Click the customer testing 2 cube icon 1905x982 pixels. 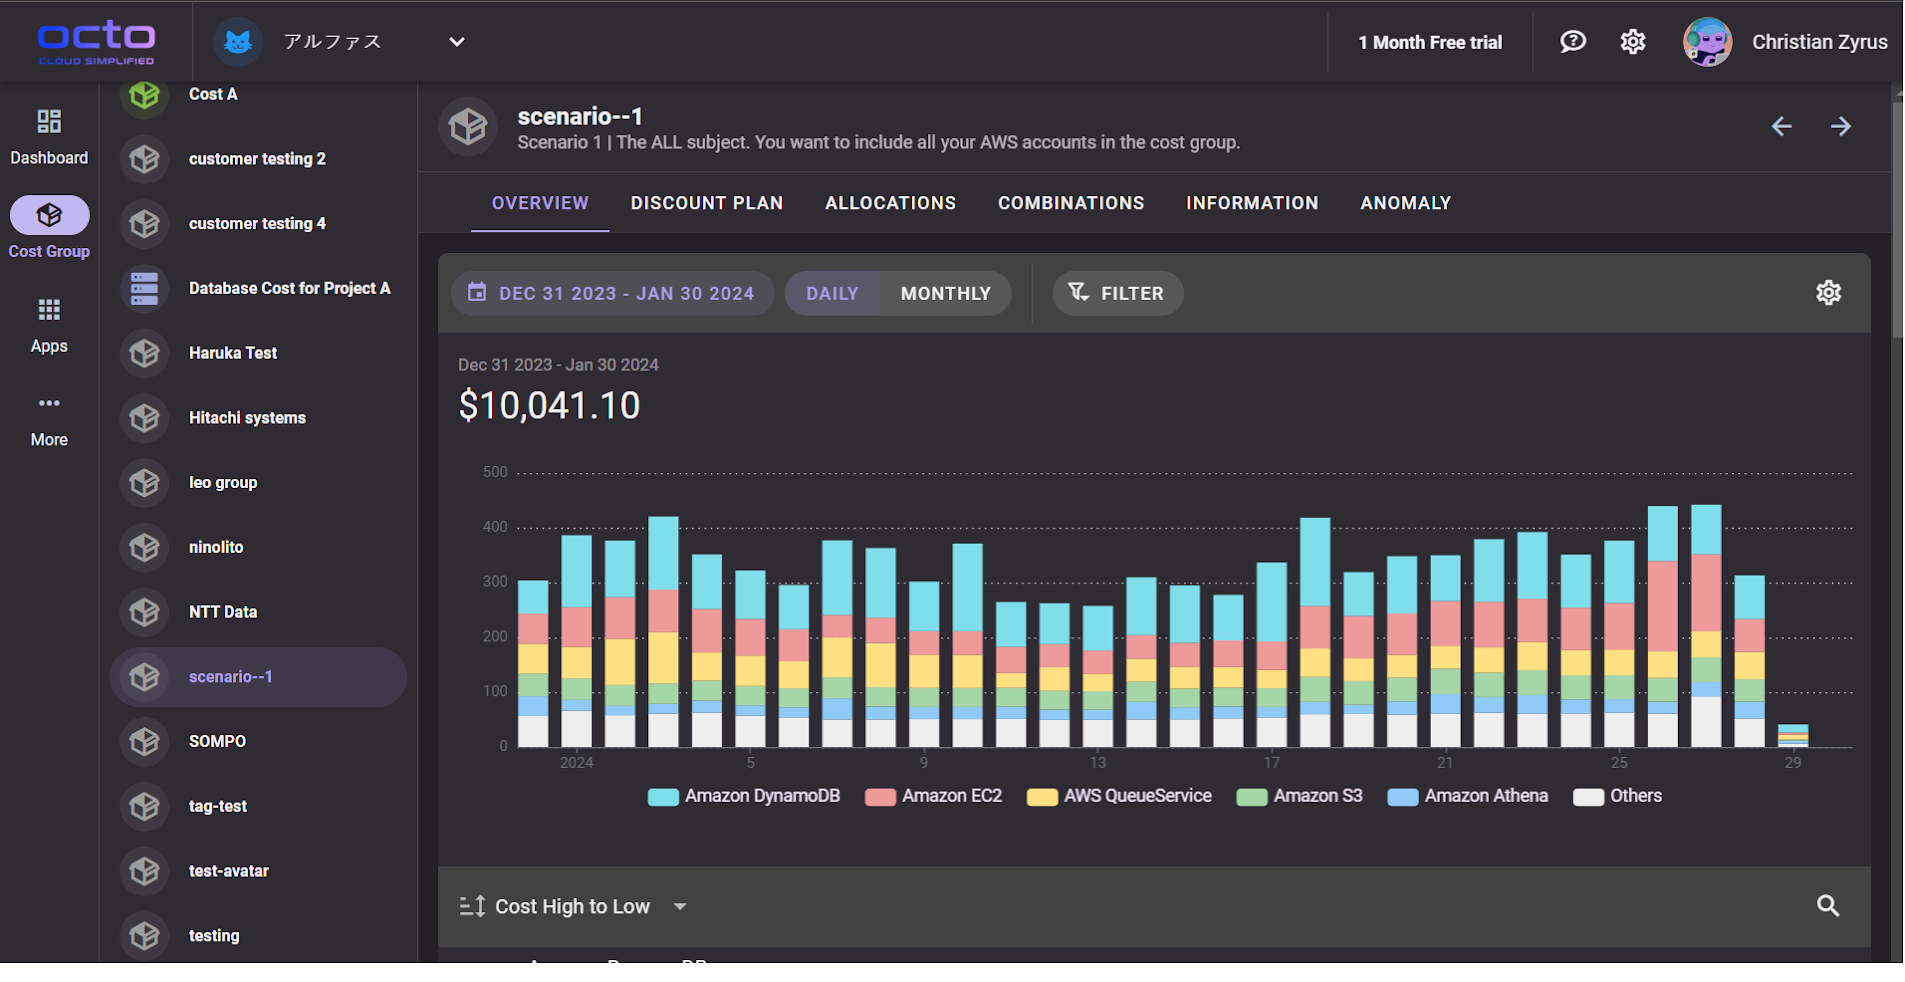[145, 159]
